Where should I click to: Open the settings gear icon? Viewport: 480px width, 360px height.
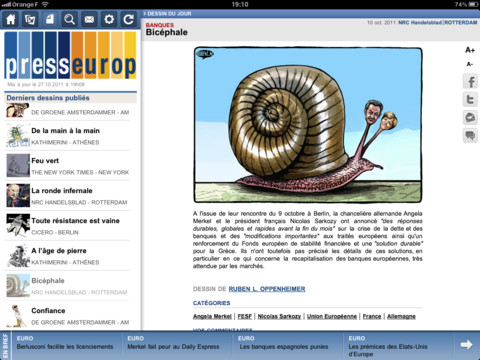[109, 20]
